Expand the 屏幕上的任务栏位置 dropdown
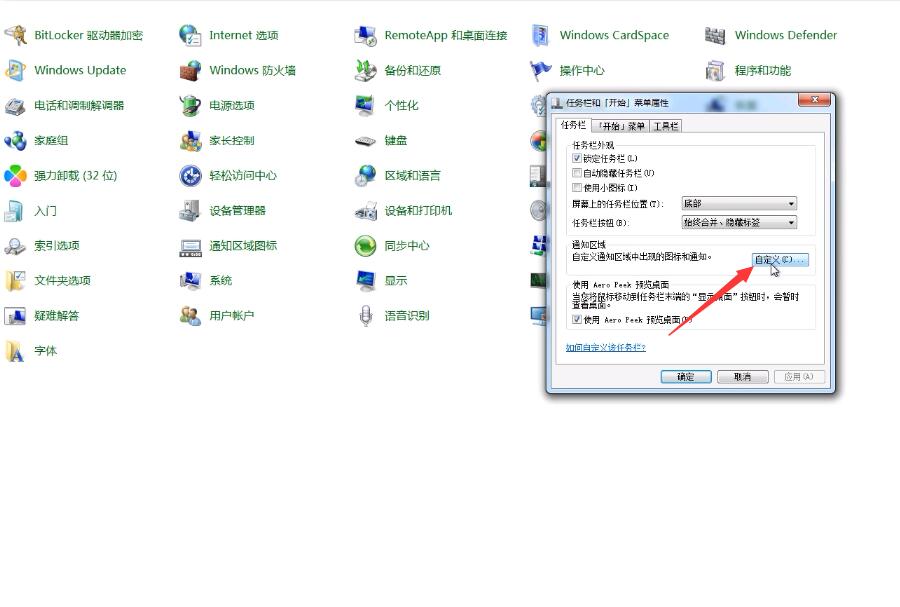 (x=739, y=204)
